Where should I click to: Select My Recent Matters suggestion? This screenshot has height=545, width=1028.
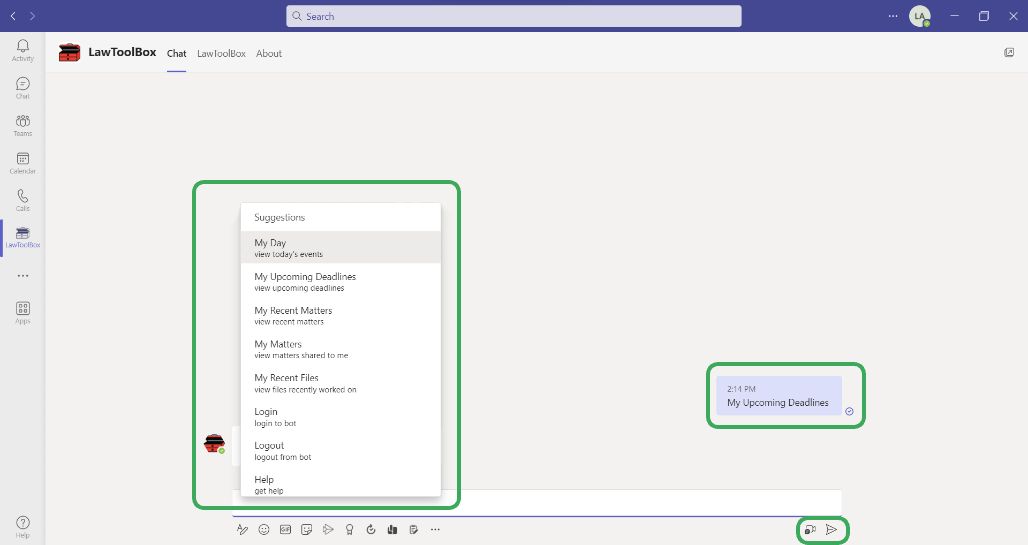click(341, 315)
